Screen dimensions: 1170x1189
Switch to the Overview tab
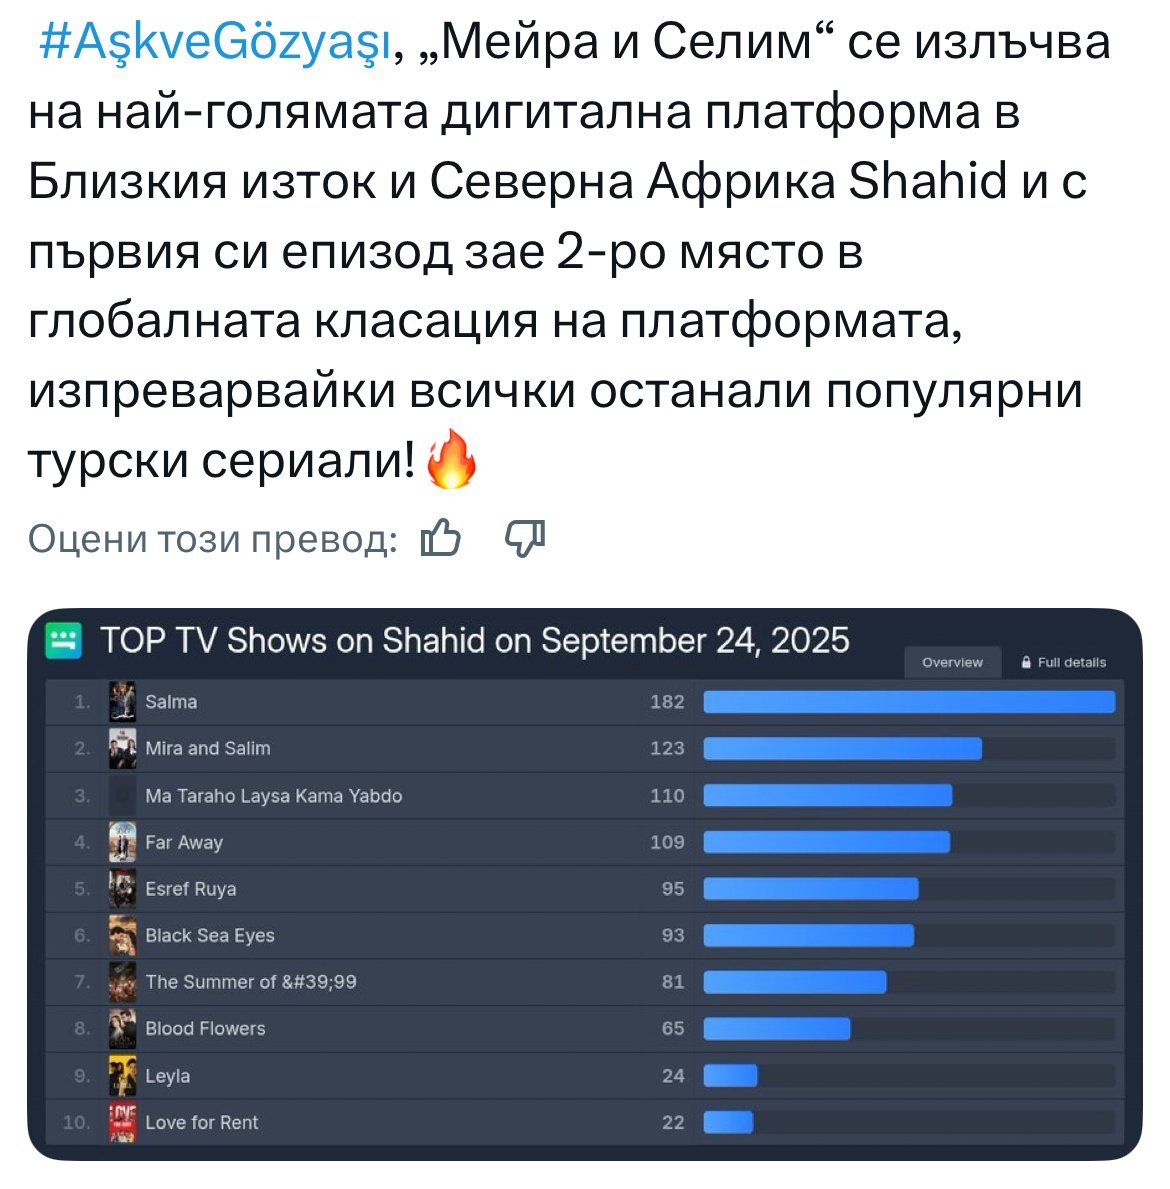[x=952, y=662]
